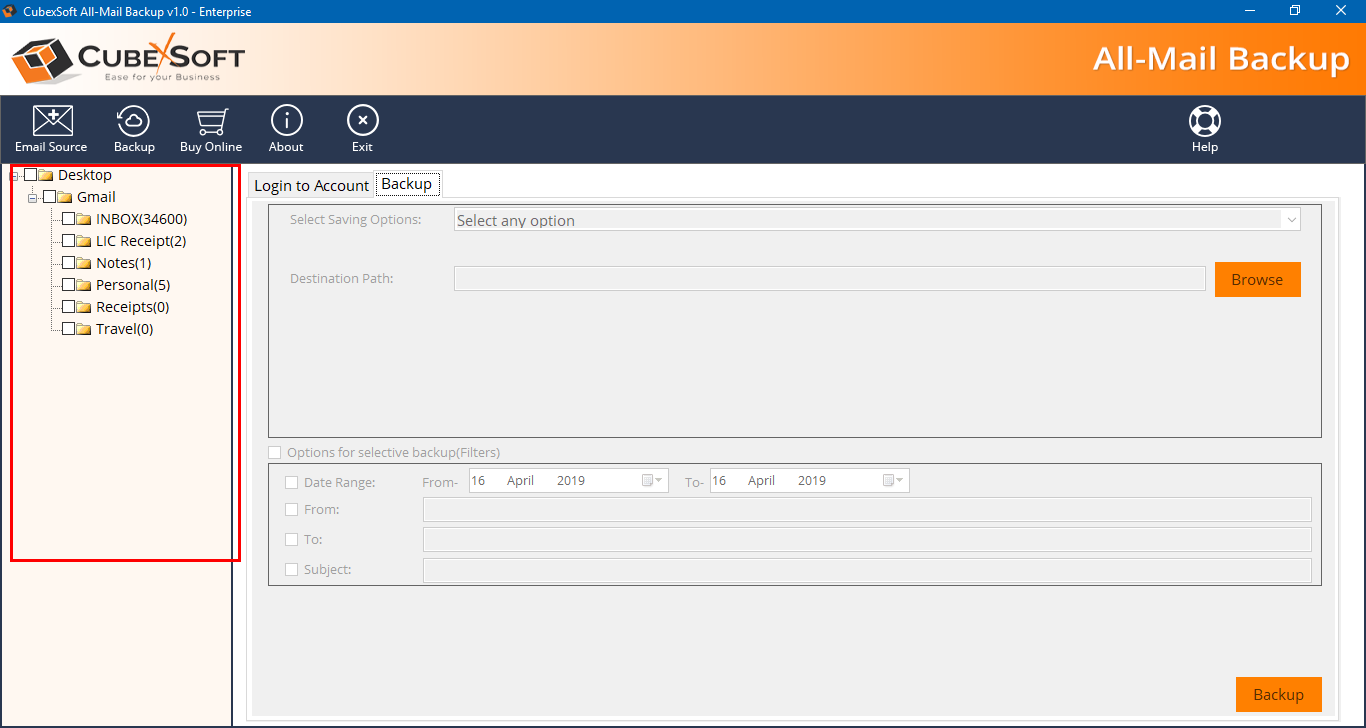
Task: Enable the Date Range filter checkbox
Action: coord(292,482)
